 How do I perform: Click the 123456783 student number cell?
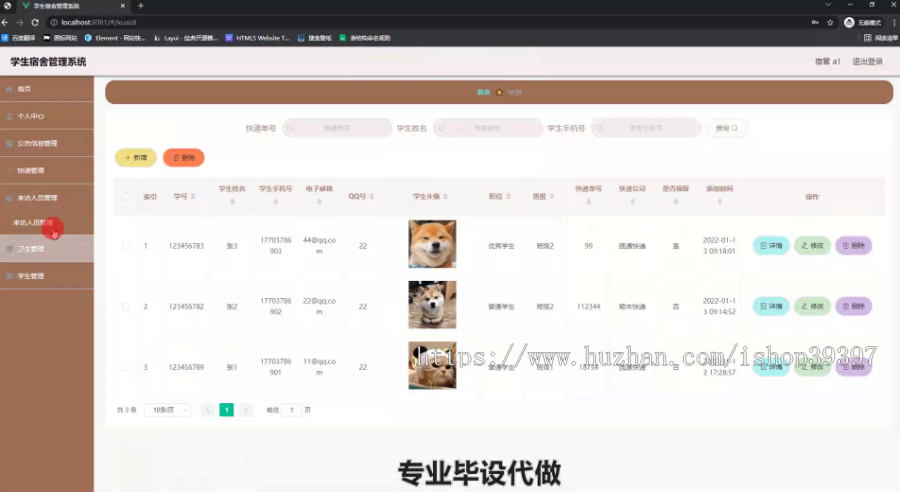point(186,246)
